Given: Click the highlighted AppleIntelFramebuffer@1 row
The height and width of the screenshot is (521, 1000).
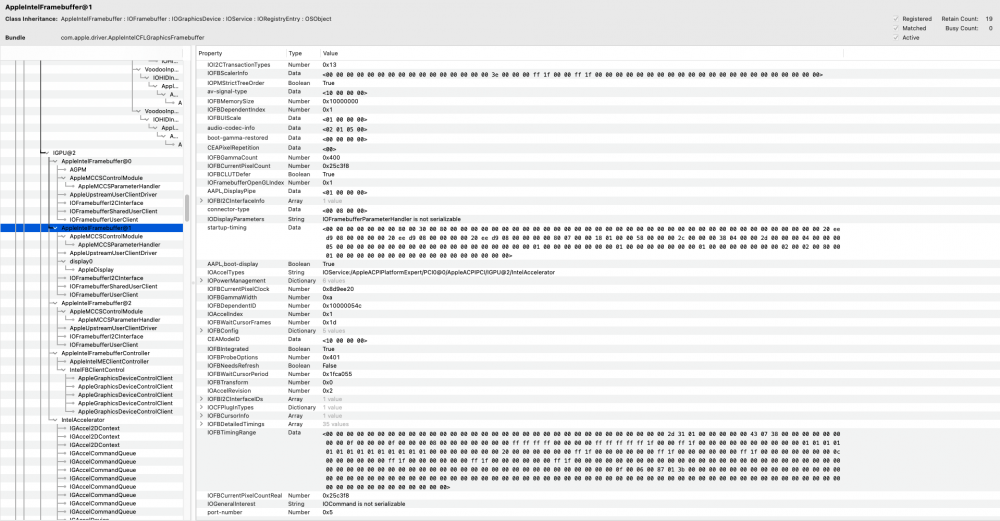Looking at the screenshot, I should coord(92,228).
